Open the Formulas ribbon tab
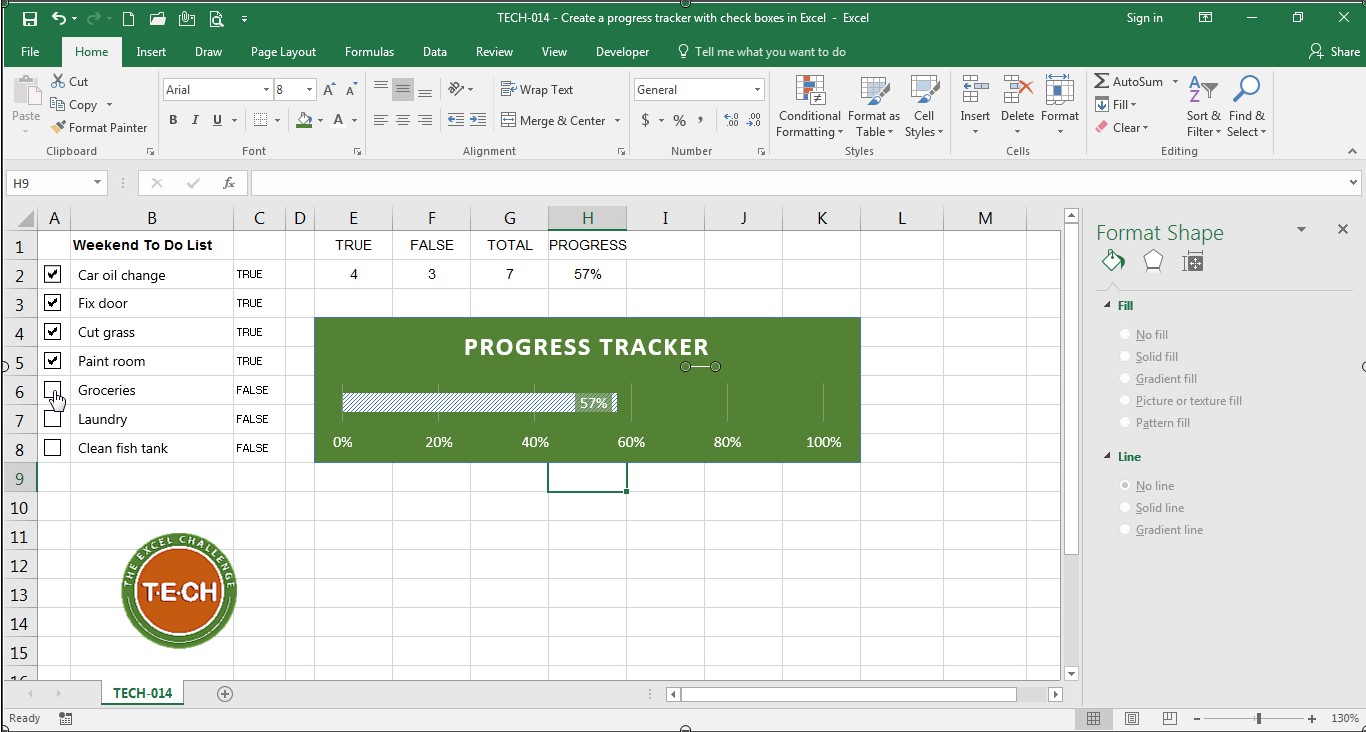The height and width of the screenshot is (732, 1366). (x=369, y=52)
